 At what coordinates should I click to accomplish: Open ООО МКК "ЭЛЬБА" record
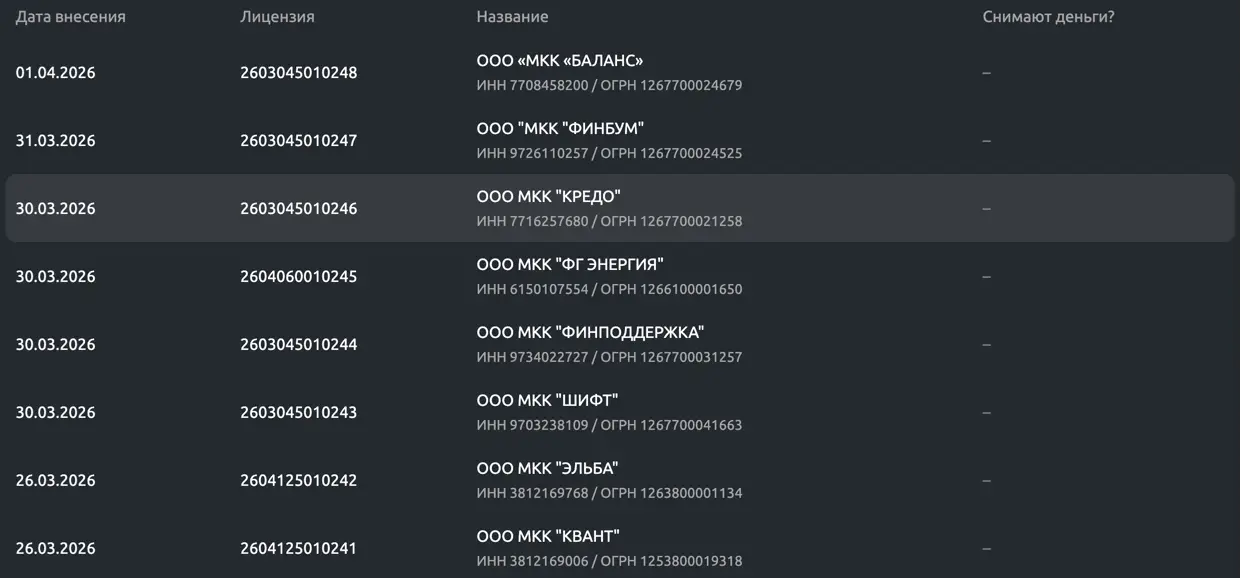point(547,469)
